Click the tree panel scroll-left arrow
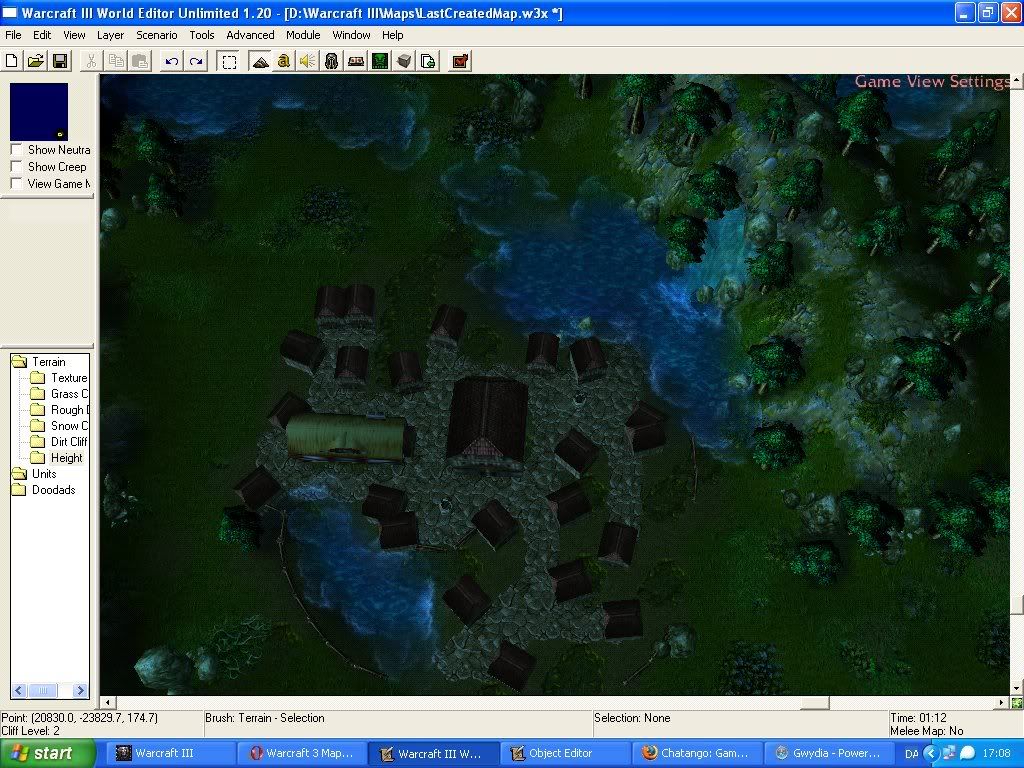 pos(18,690)
